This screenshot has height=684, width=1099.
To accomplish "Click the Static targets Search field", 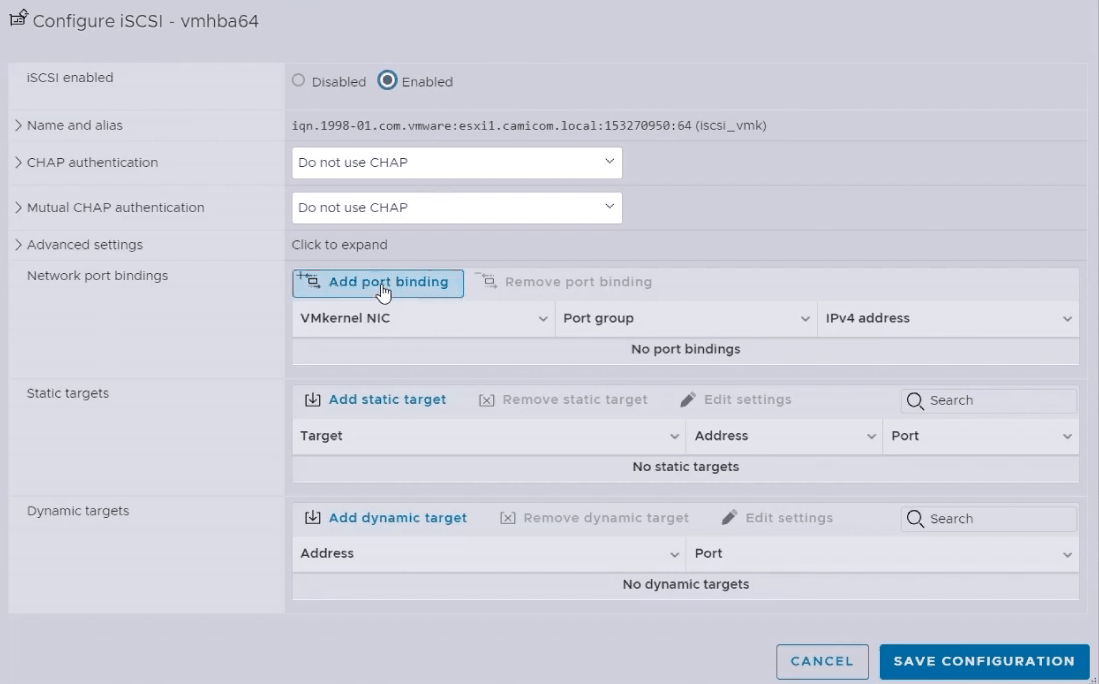I will pyautogui.click(x=988, y=400).
